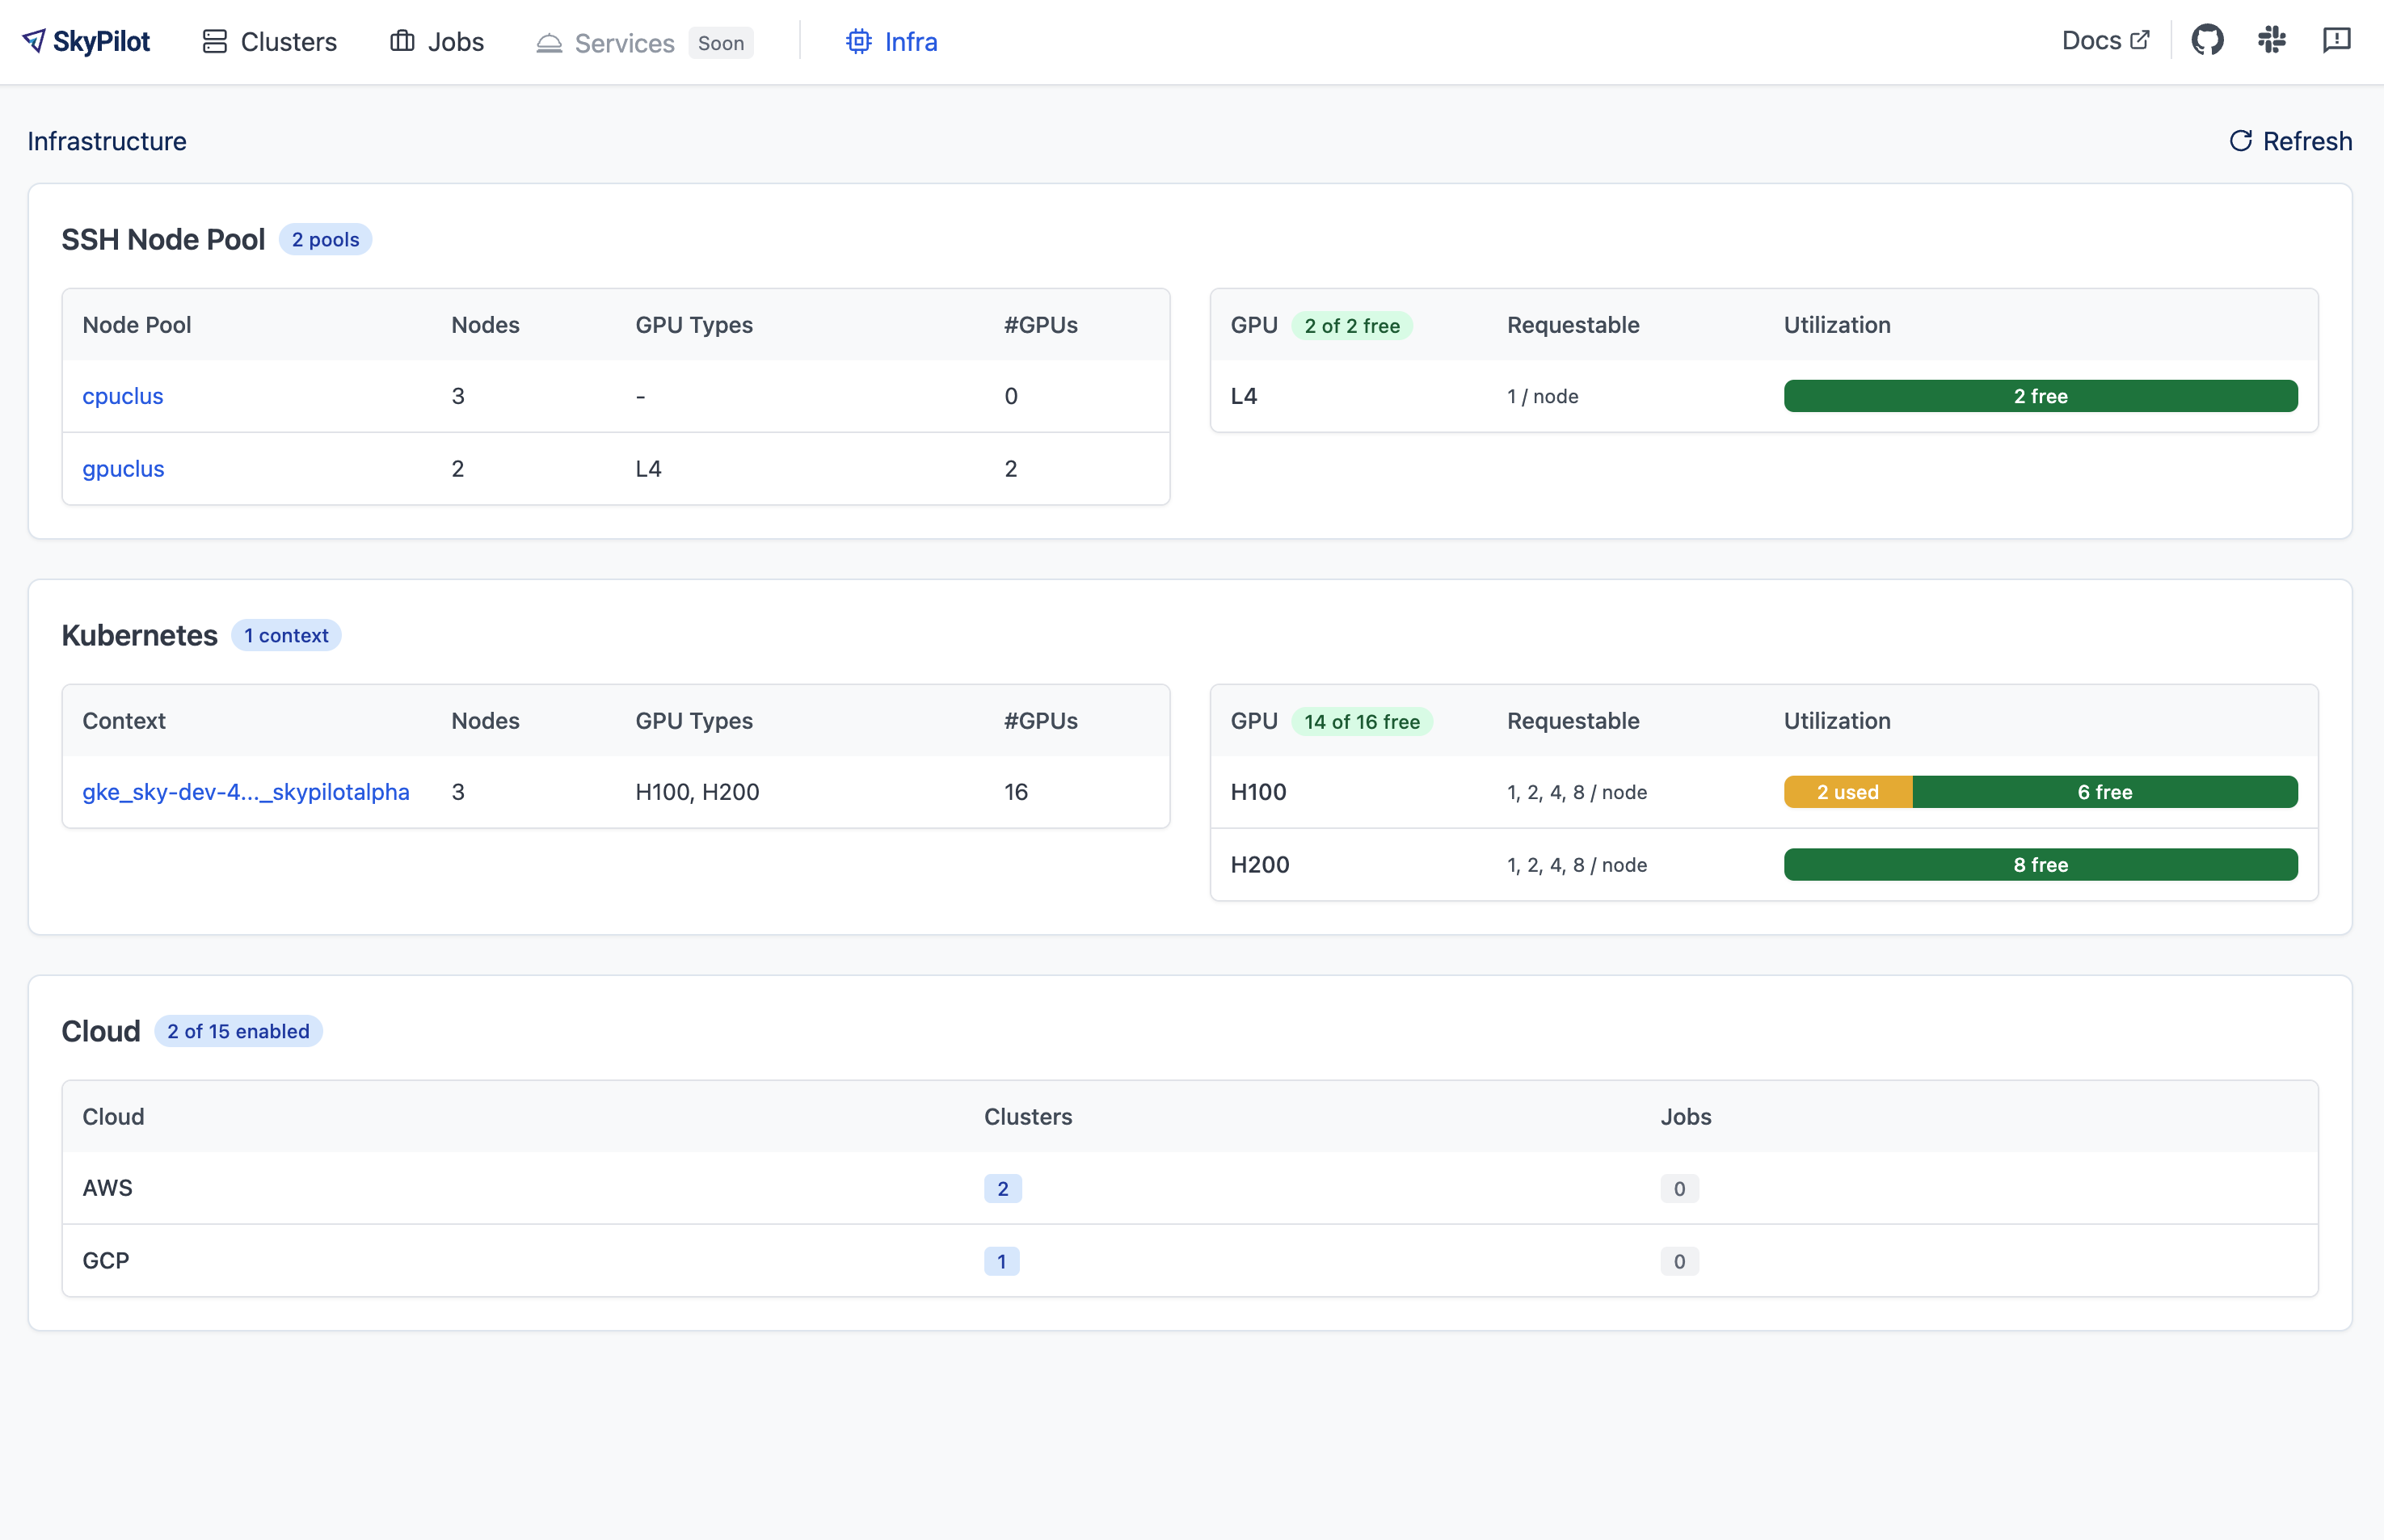Click the Cloud section heading
Viewport: 2384px width, 1540px height.
click(x=101, y=1032)
